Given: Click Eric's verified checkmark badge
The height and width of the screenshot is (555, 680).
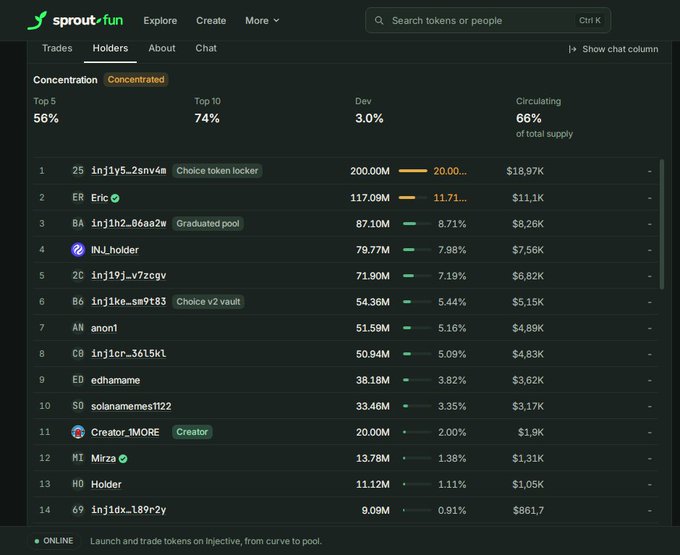Looking at the screenshot, I should pyautogui.click(x=115, y=198).
